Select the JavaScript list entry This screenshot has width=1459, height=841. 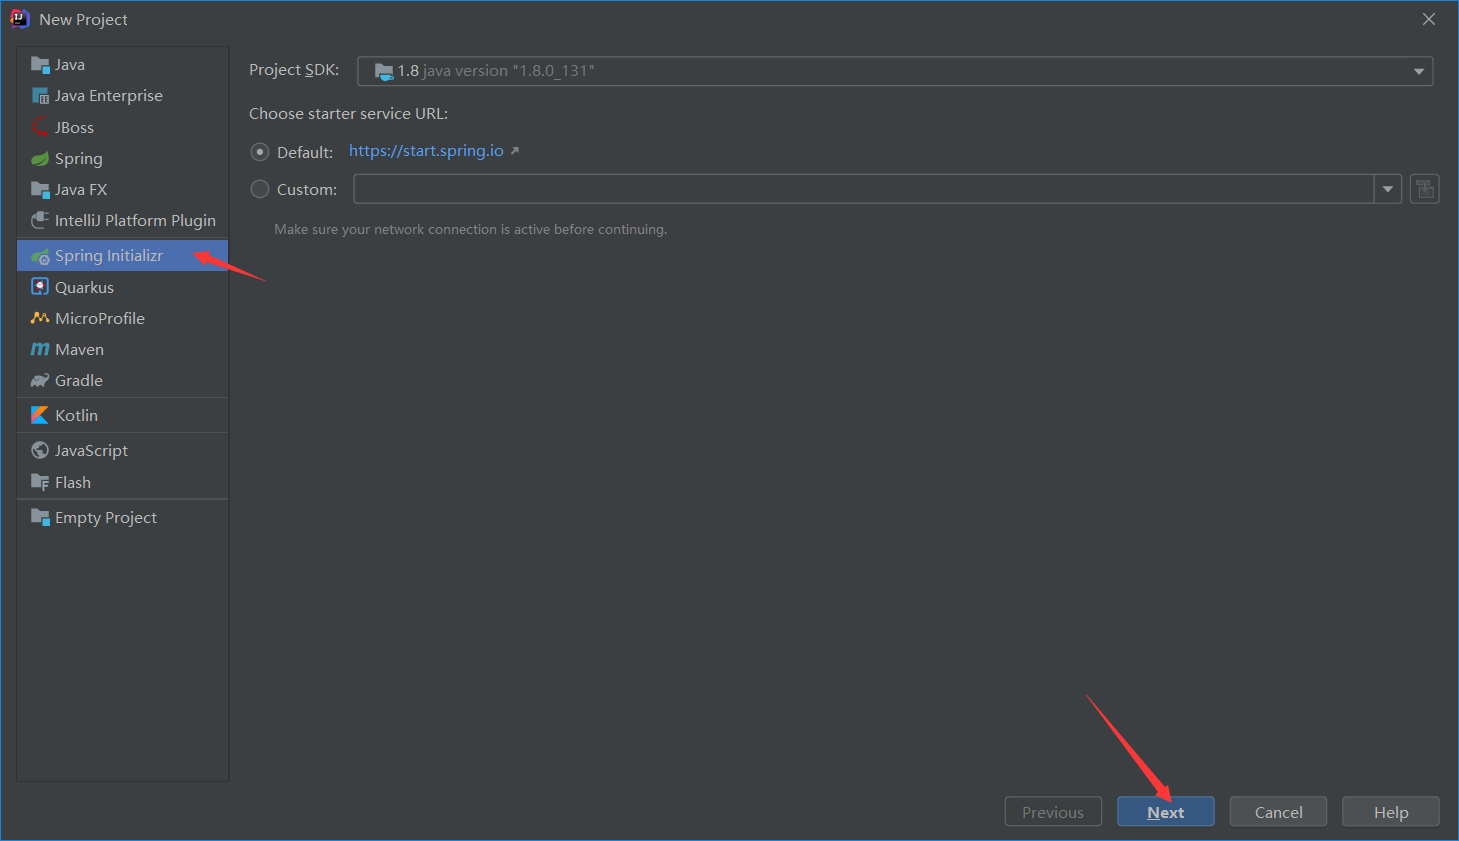pos(123,450)
